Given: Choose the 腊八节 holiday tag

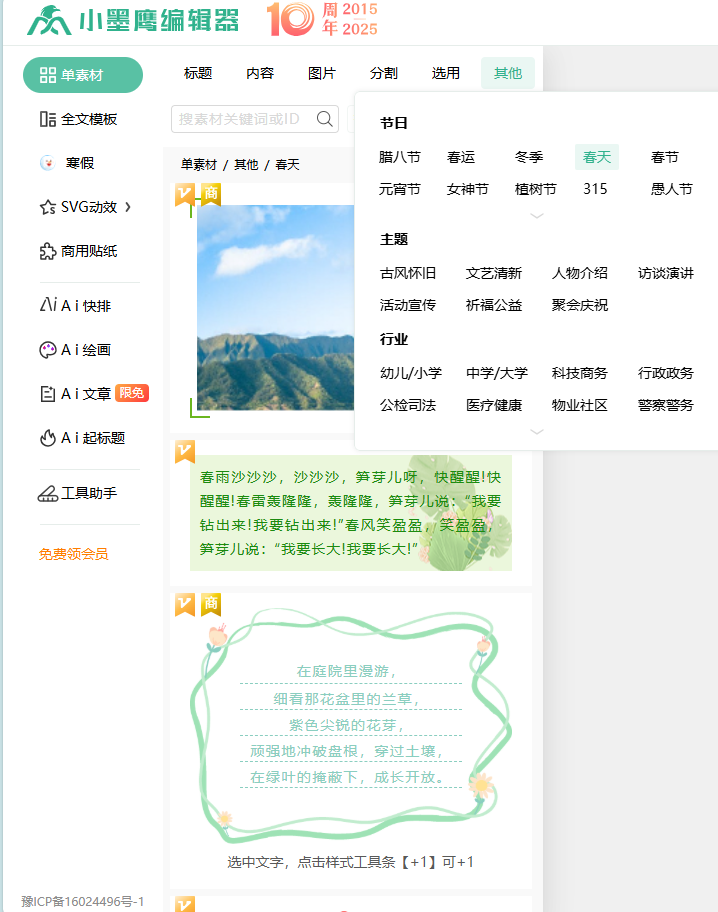Looking at the screenshot, I should [400, 157].
